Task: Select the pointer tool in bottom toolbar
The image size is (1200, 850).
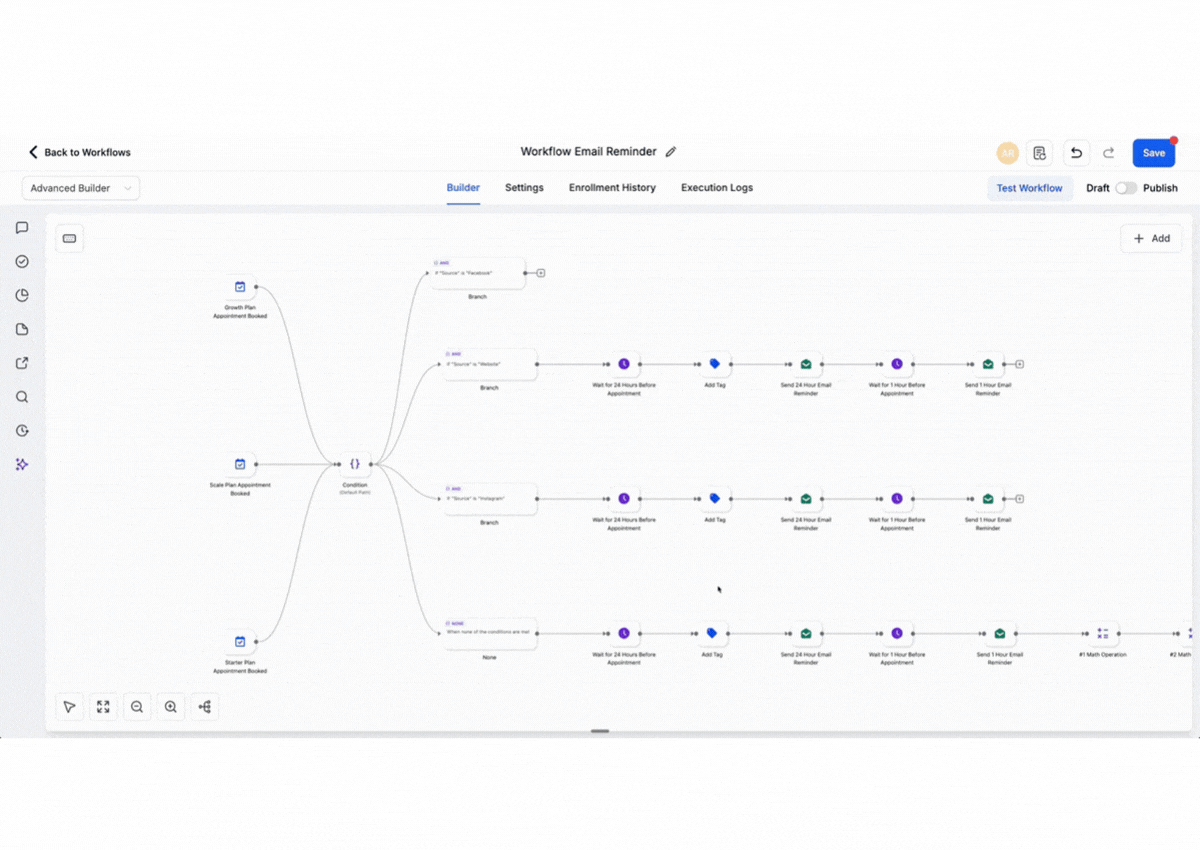Action: (69, 706)
